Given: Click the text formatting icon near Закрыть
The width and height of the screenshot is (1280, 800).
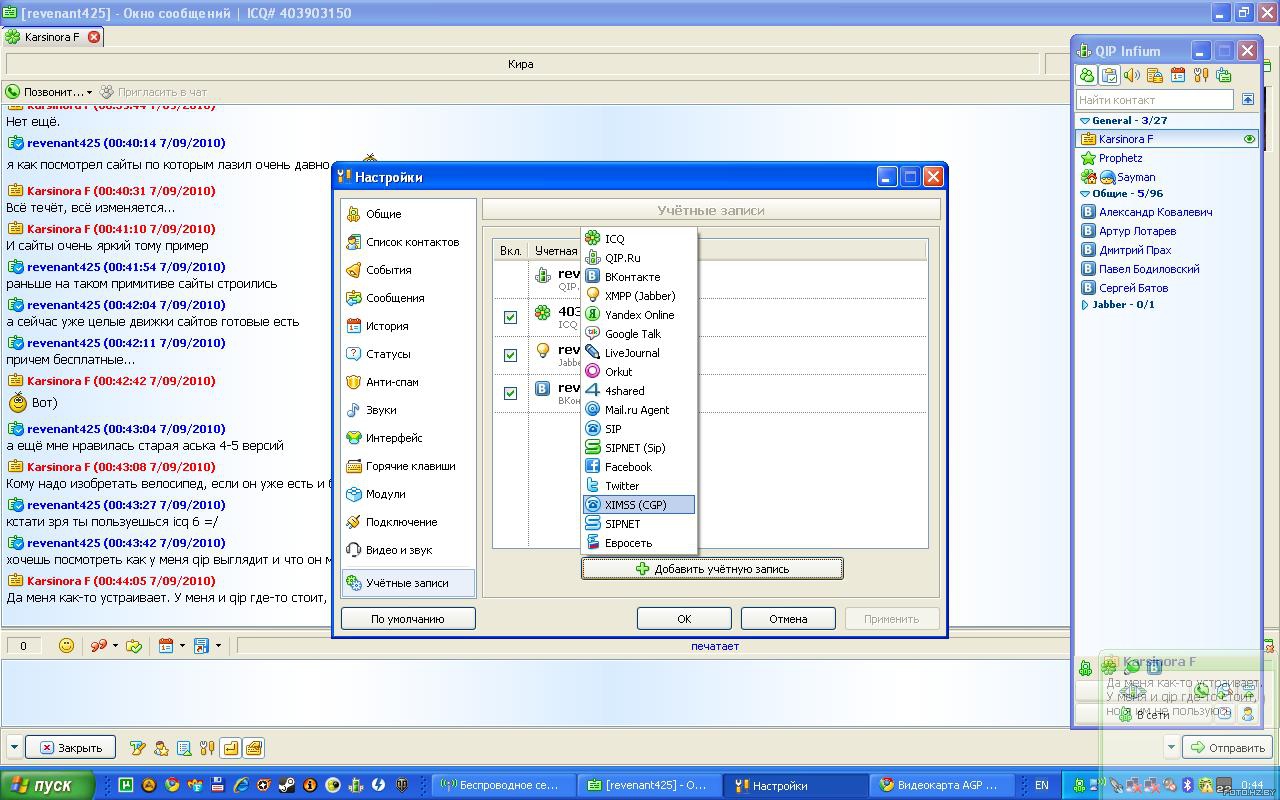Looking at the screenshot, I should point(138,747).
